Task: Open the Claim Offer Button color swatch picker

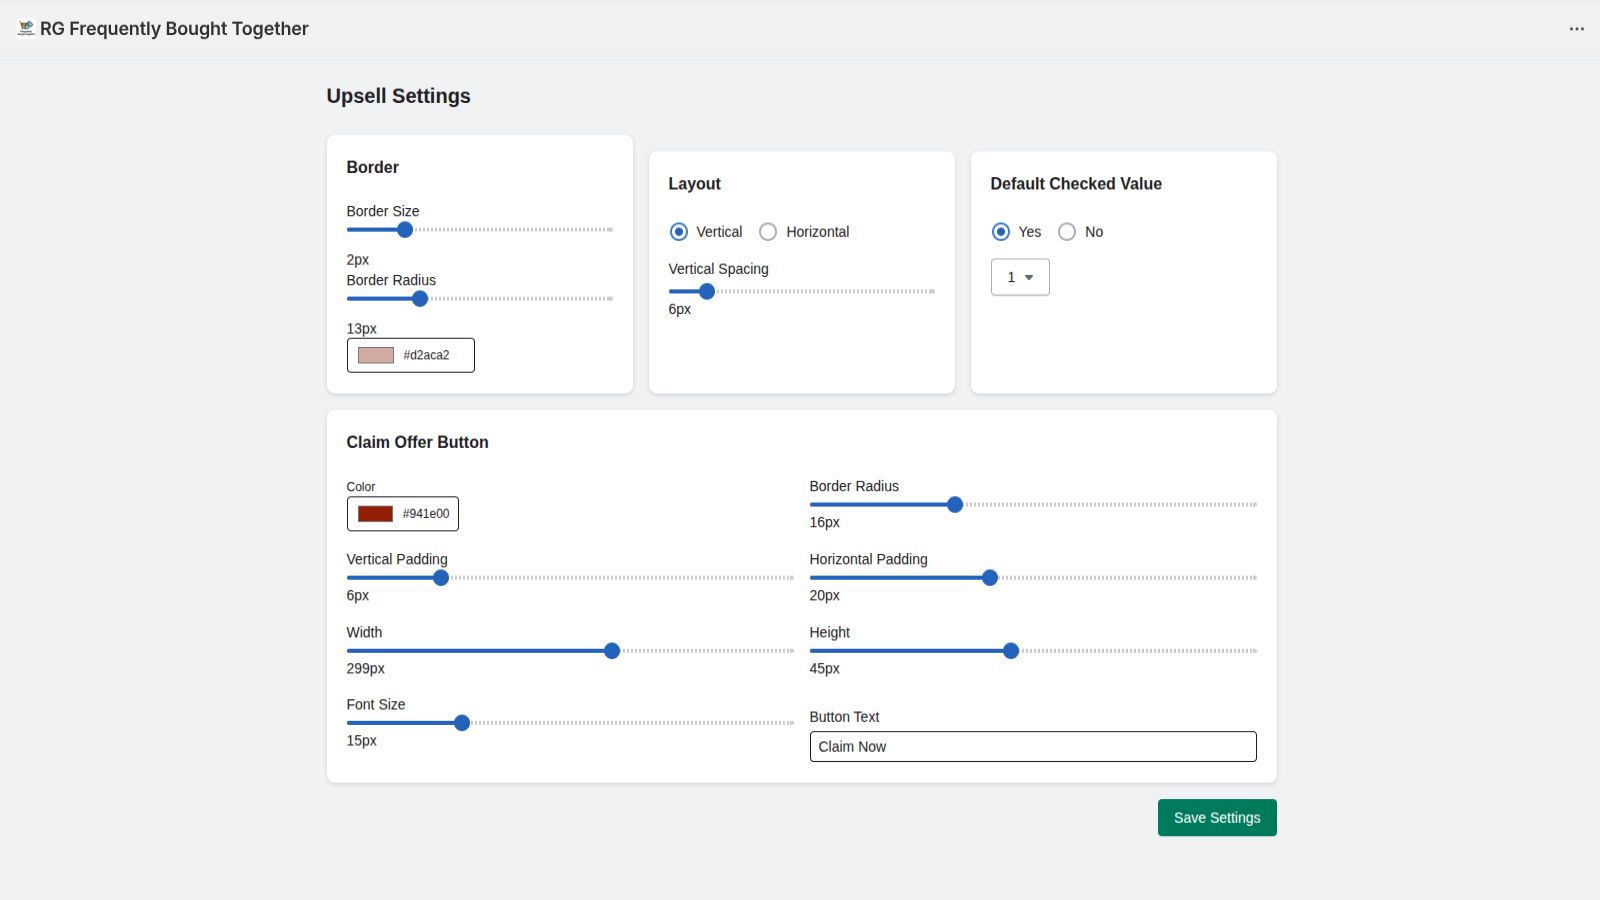Action: pyautogui.click(x=374, y=513)
